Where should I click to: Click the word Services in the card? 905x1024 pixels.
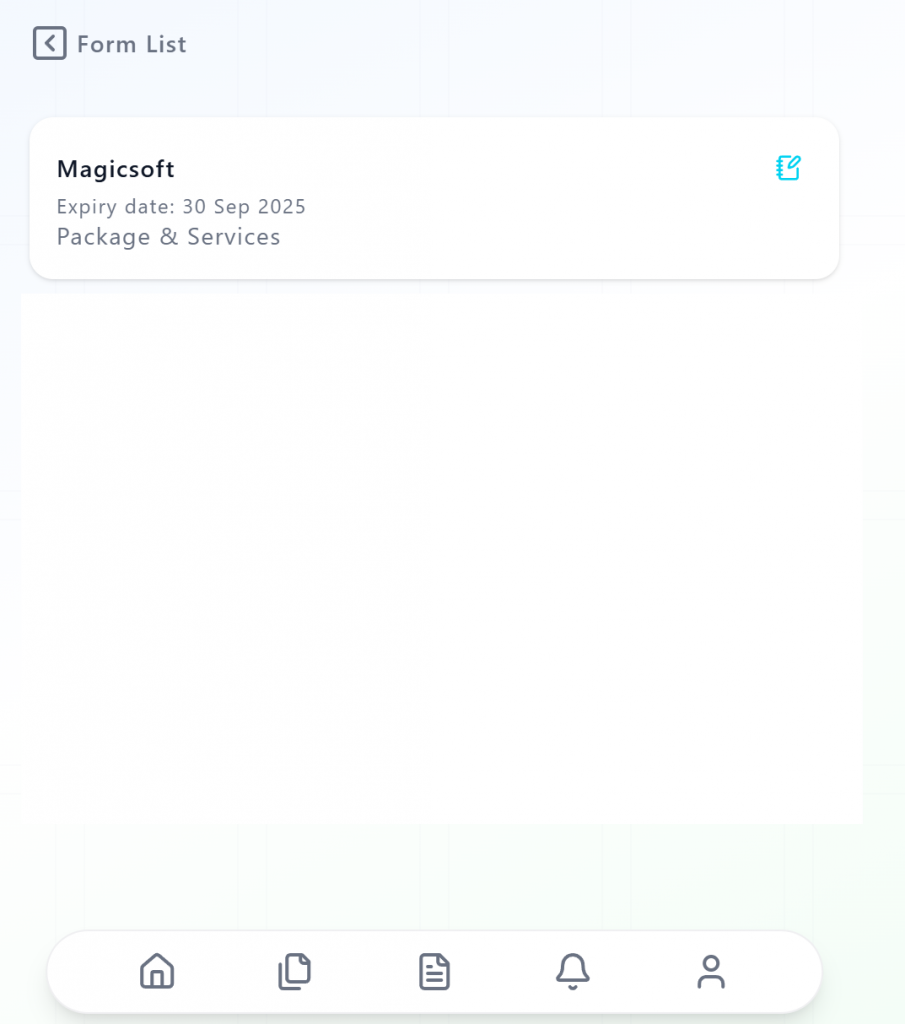pyautogui.click(x=234, y=236)
